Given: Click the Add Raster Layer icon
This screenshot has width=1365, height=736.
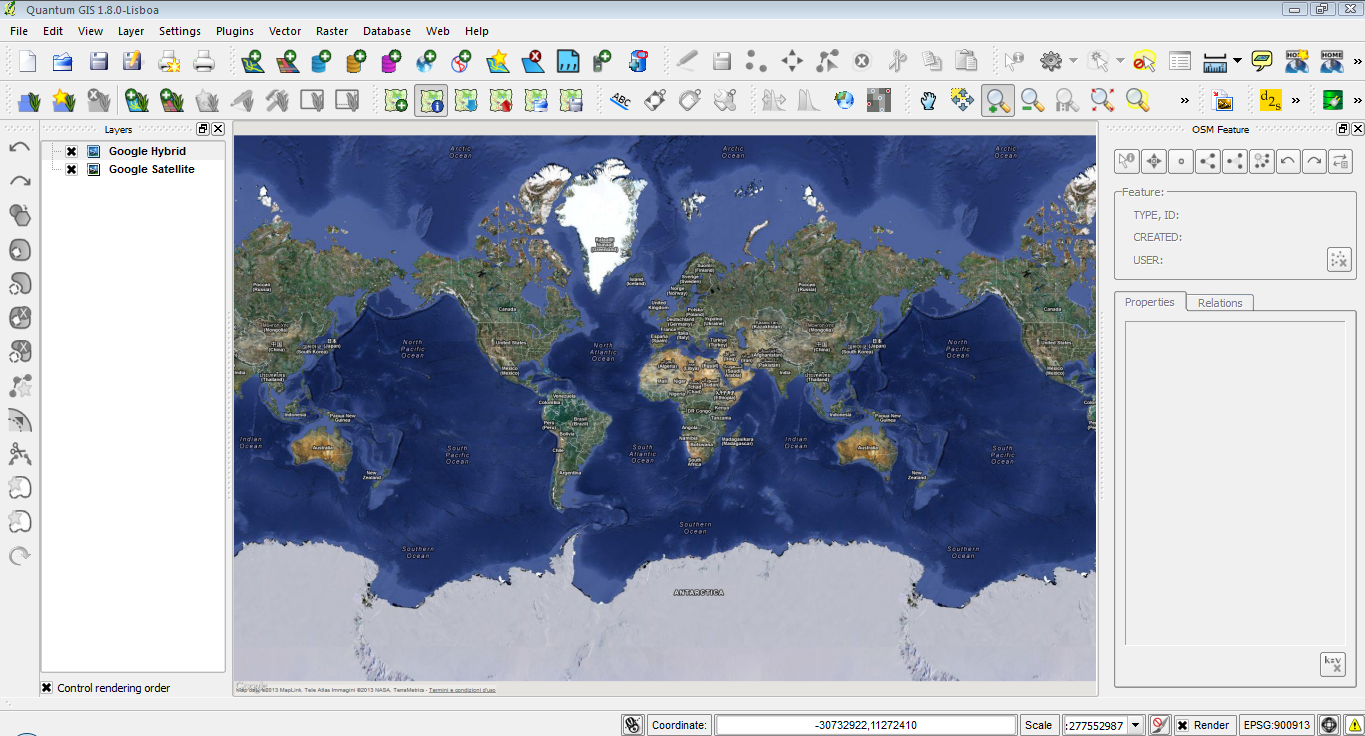Looking at the screenshot, I should 288,61.
